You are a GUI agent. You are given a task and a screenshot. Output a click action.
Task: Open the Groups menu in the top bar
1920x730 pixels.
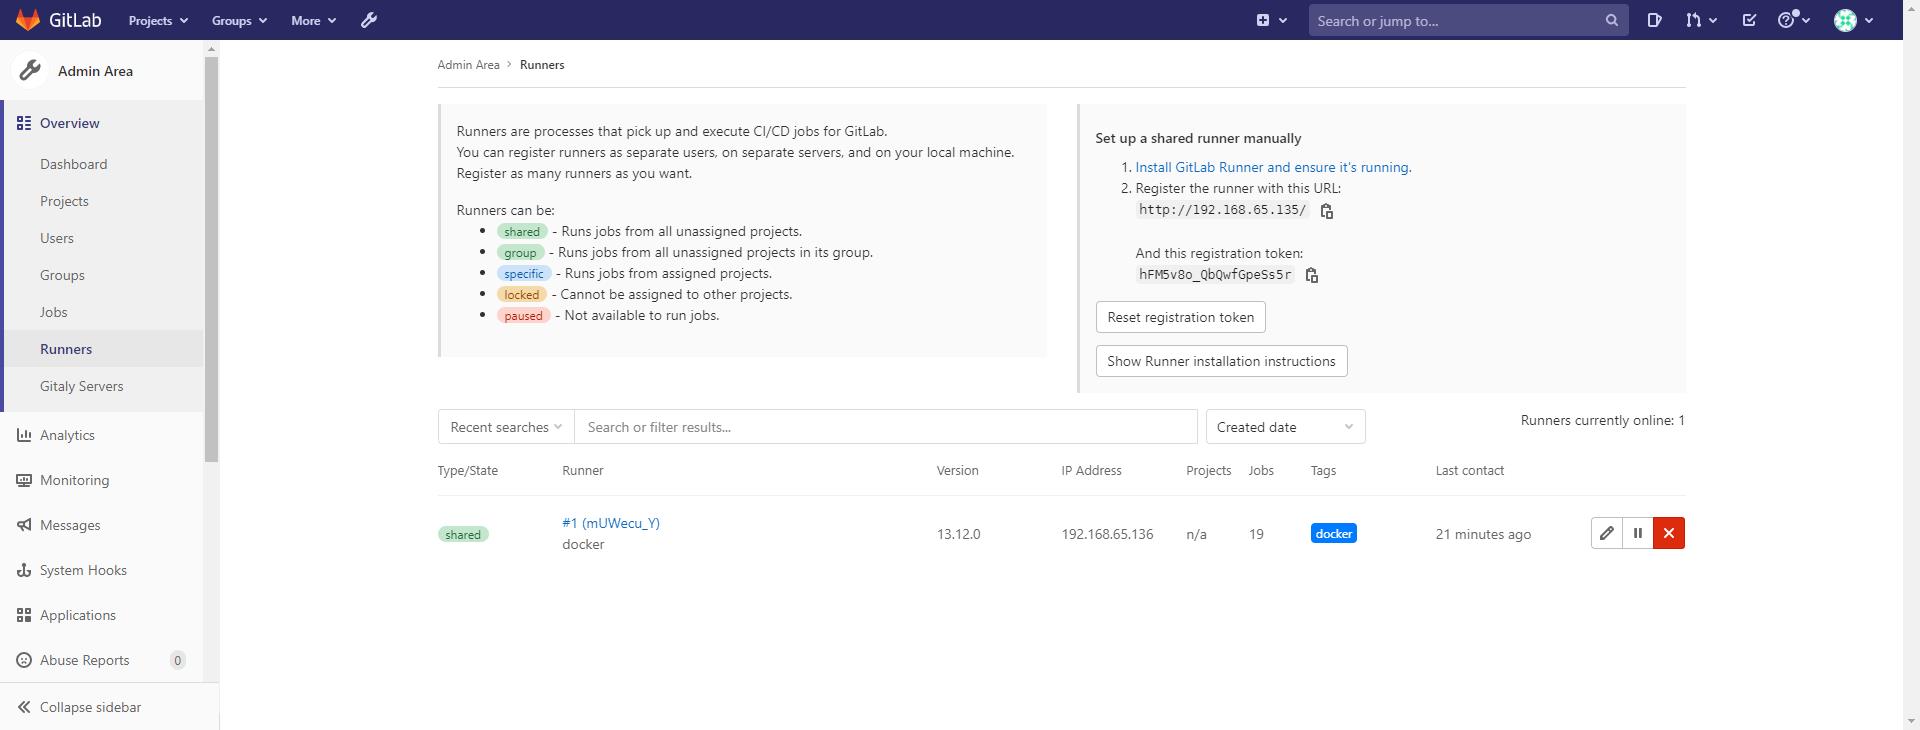239,20
